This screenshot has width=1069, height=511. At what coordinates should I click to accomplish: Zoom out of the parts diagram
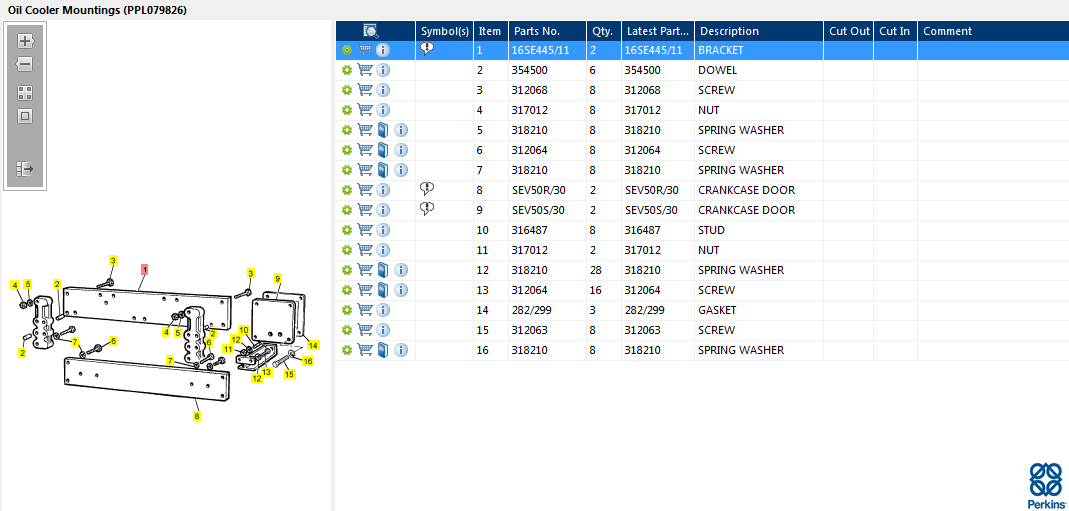pos(25,65)
